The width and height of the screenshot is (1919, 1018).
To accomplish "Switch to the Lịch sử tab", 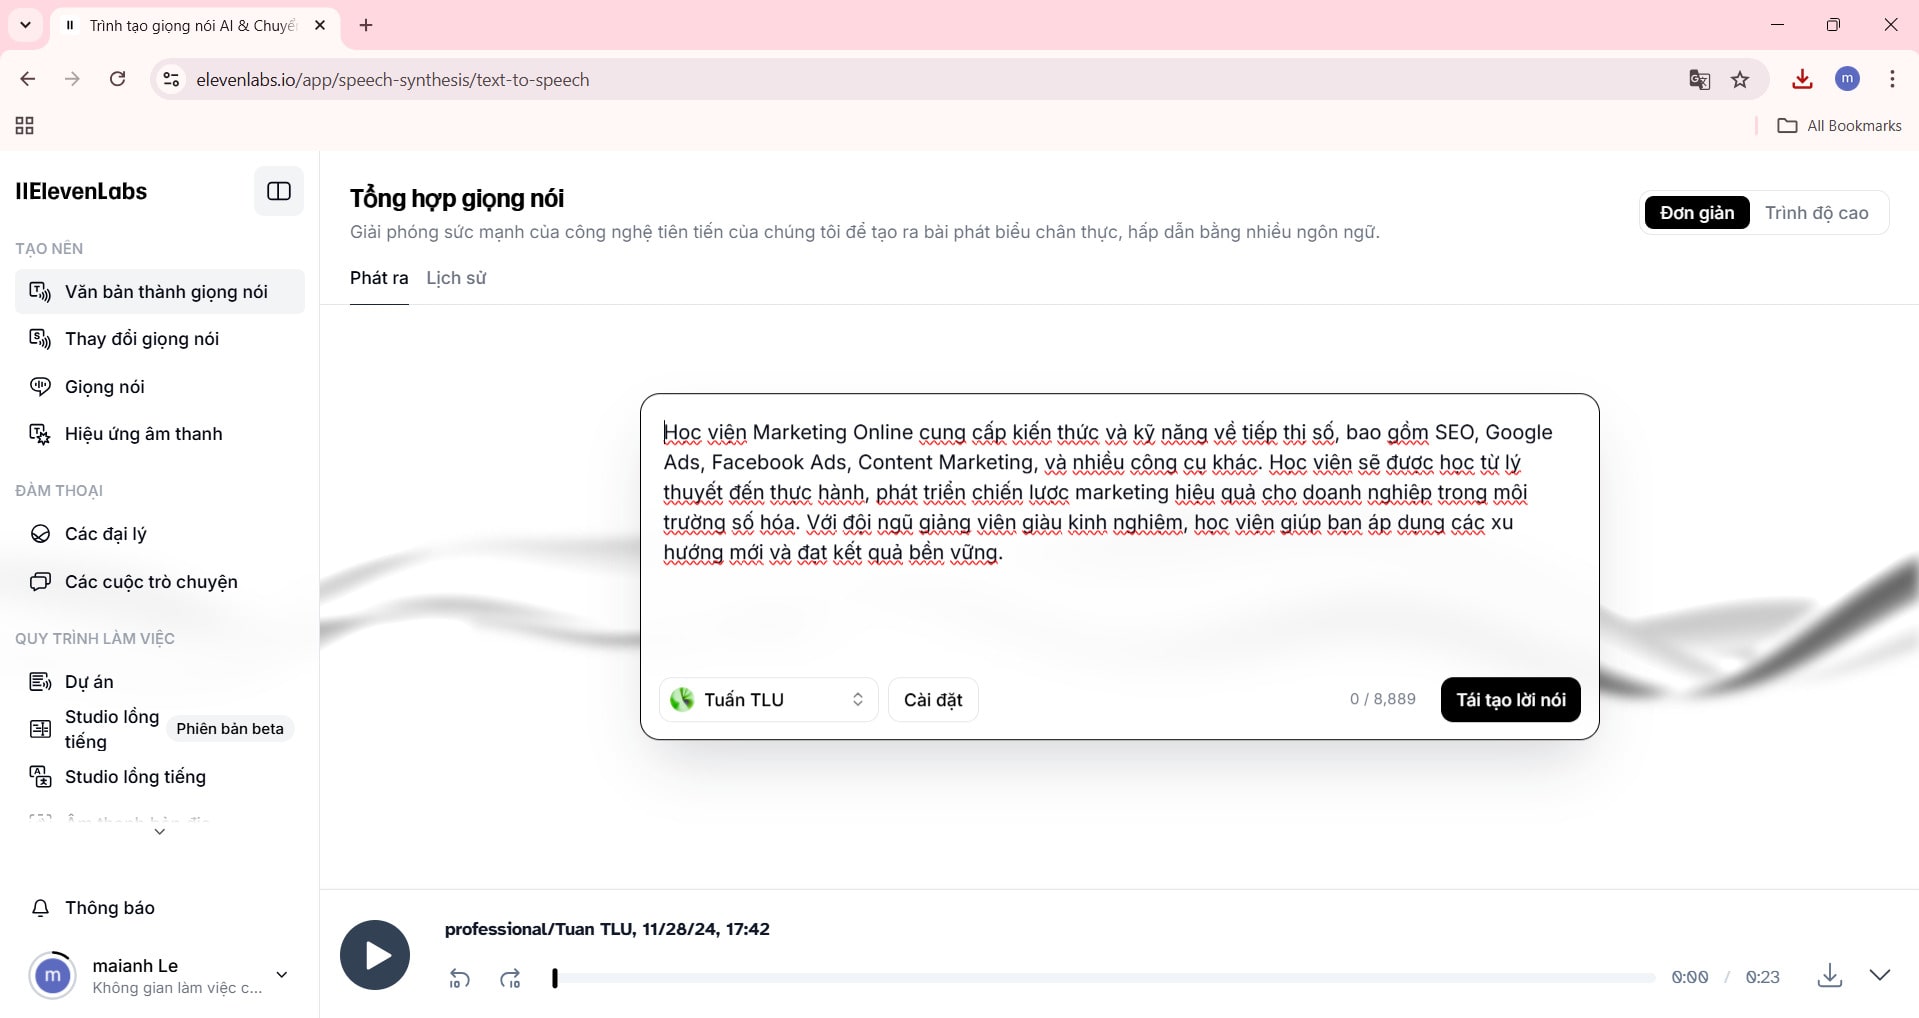I will 456,278.
